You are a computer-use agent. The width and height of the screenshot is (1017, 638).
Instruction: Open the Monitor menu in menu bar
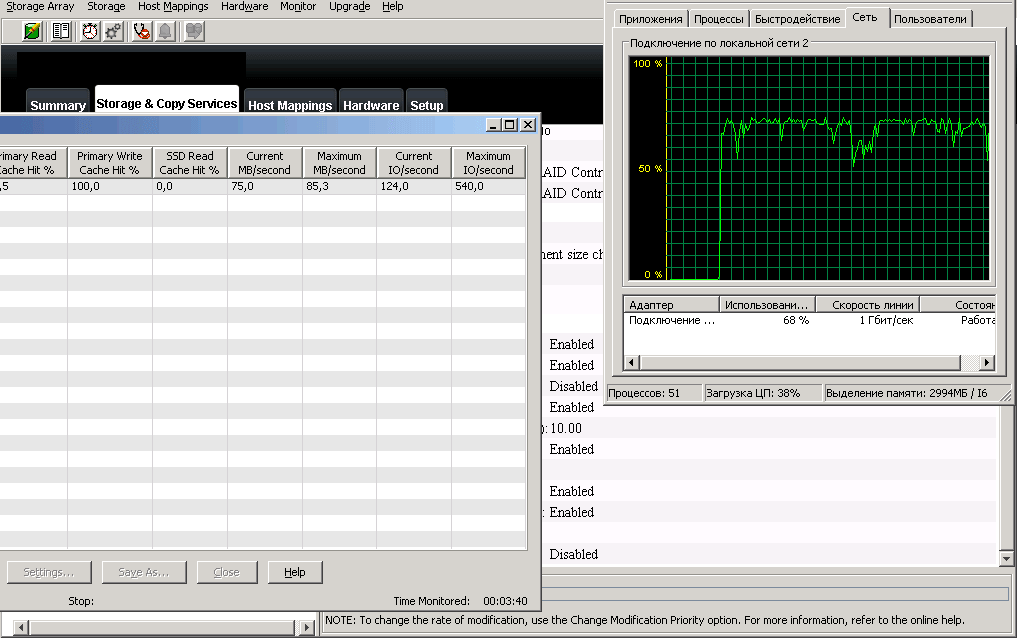[x=298, y=6]
